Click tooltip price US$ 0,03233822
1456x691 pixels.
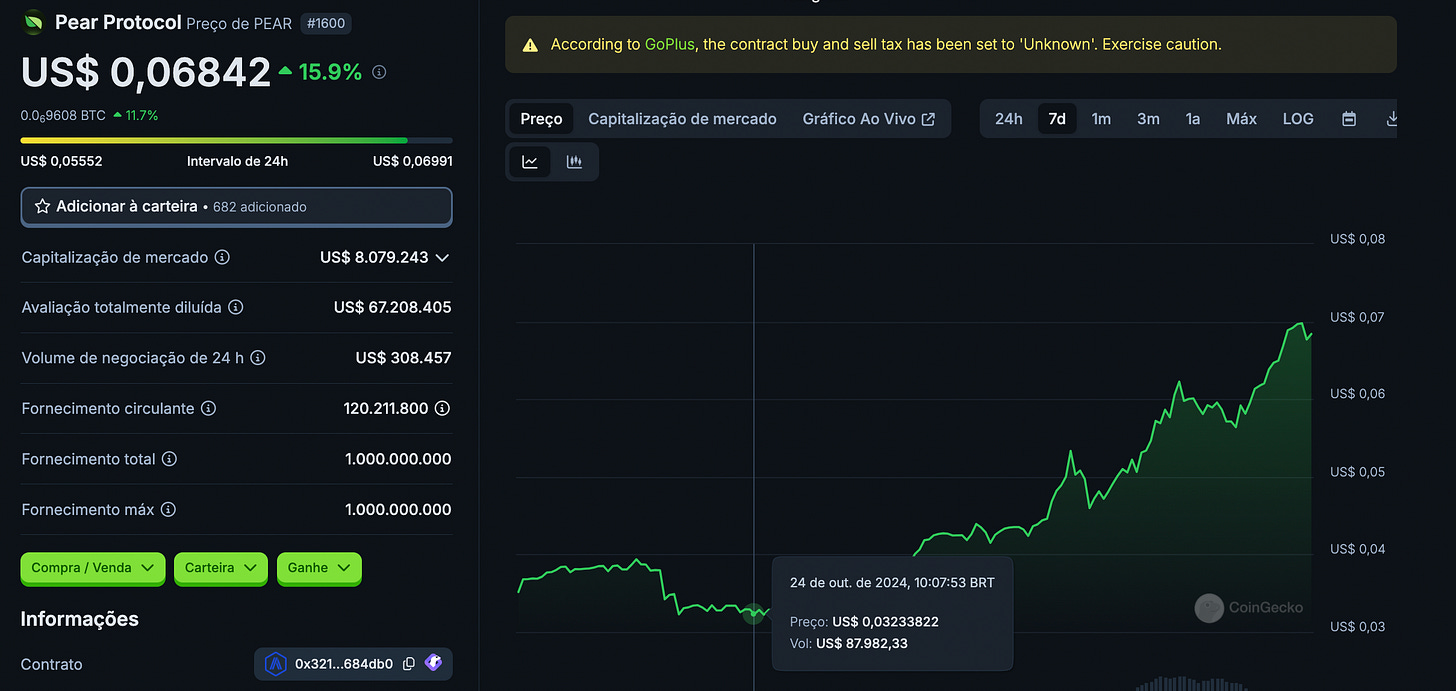tap(885, 622)
